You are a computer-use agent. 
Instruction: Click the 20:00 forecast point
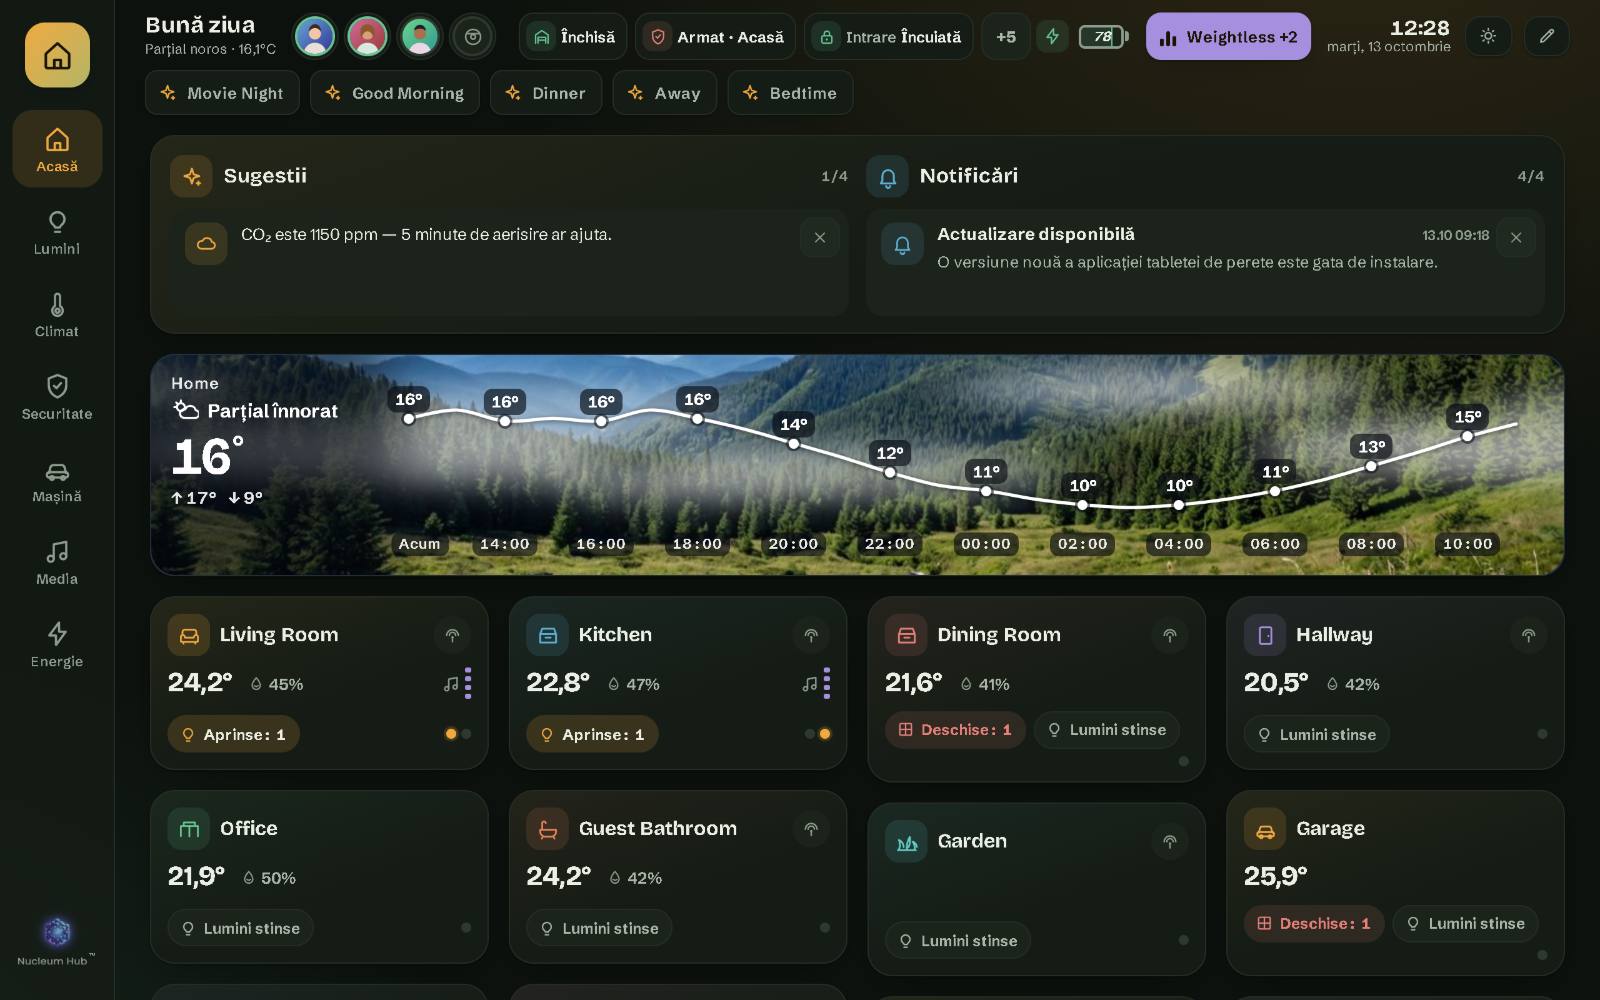pyautogui.click(x=794, y=444)
